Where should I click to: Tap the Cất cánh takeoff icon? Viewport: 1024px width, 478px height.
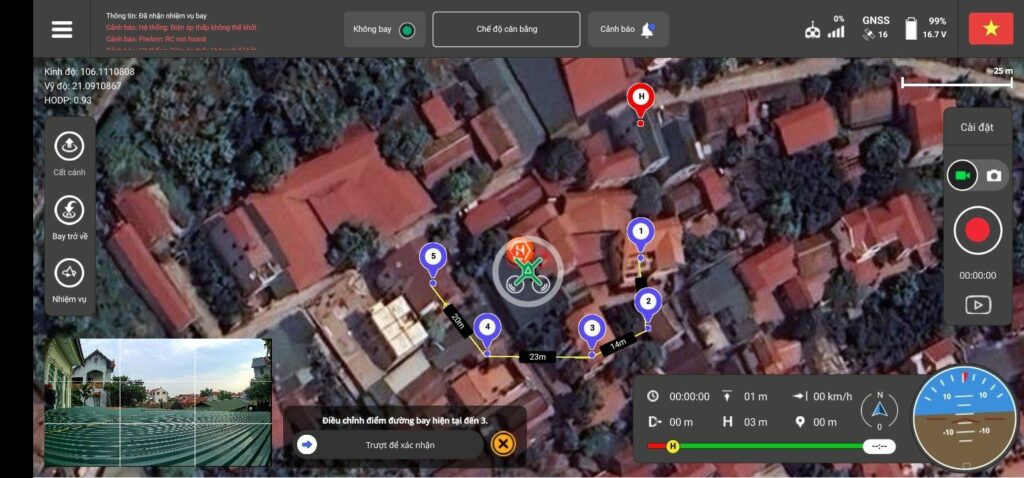(x=69, y=146)
